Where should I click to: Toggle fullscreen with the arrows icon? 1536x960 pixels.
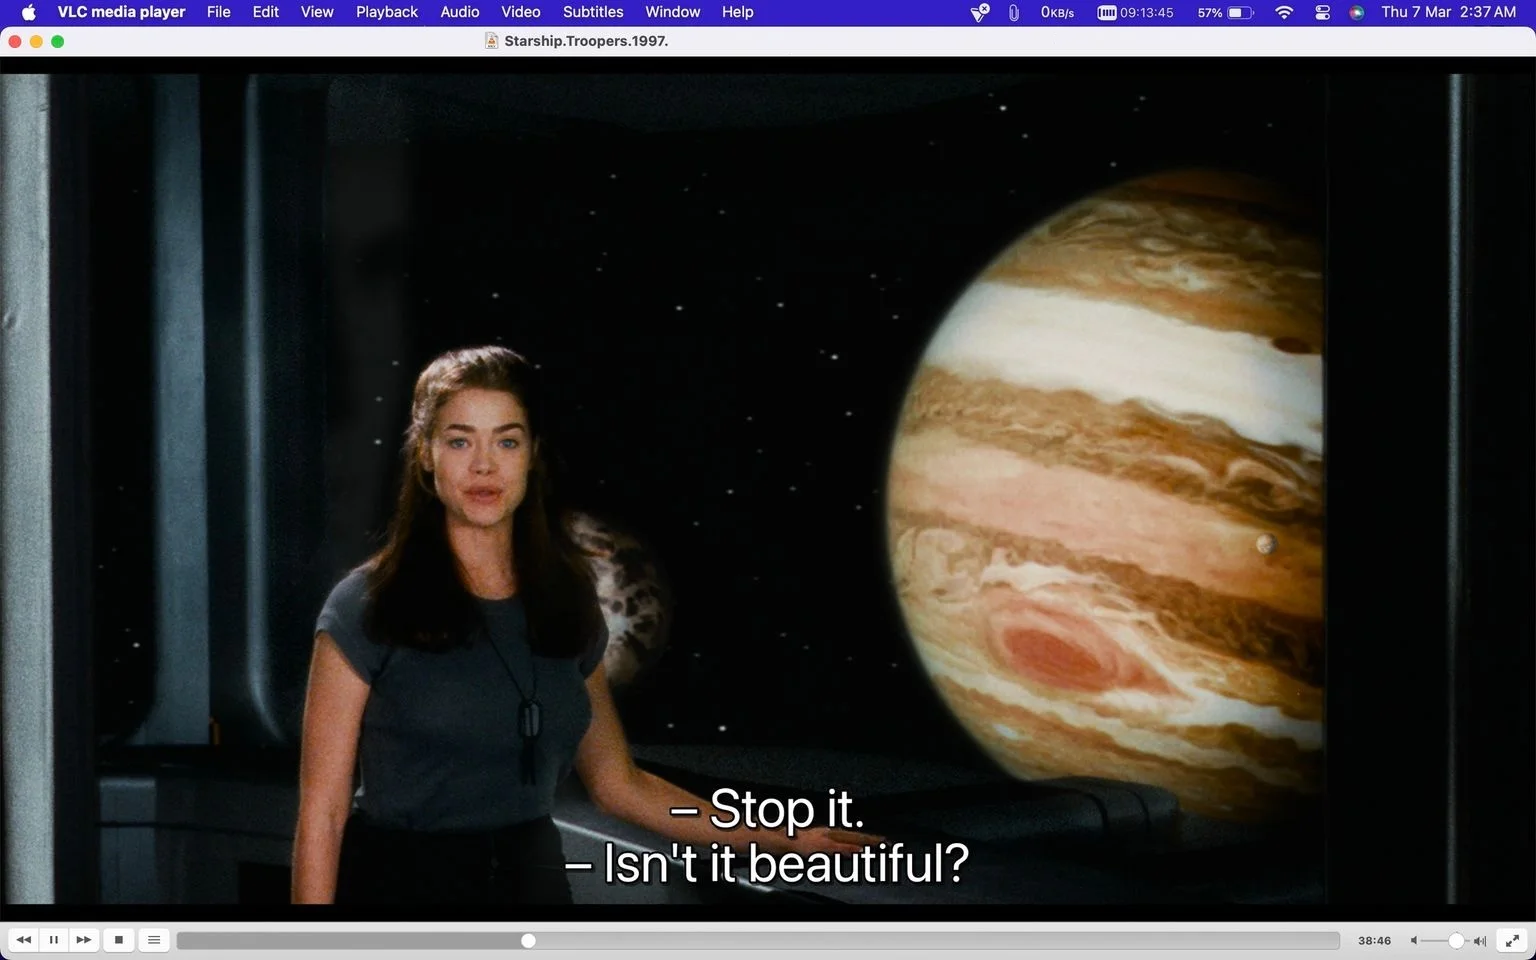click(x=1513, y=940)
